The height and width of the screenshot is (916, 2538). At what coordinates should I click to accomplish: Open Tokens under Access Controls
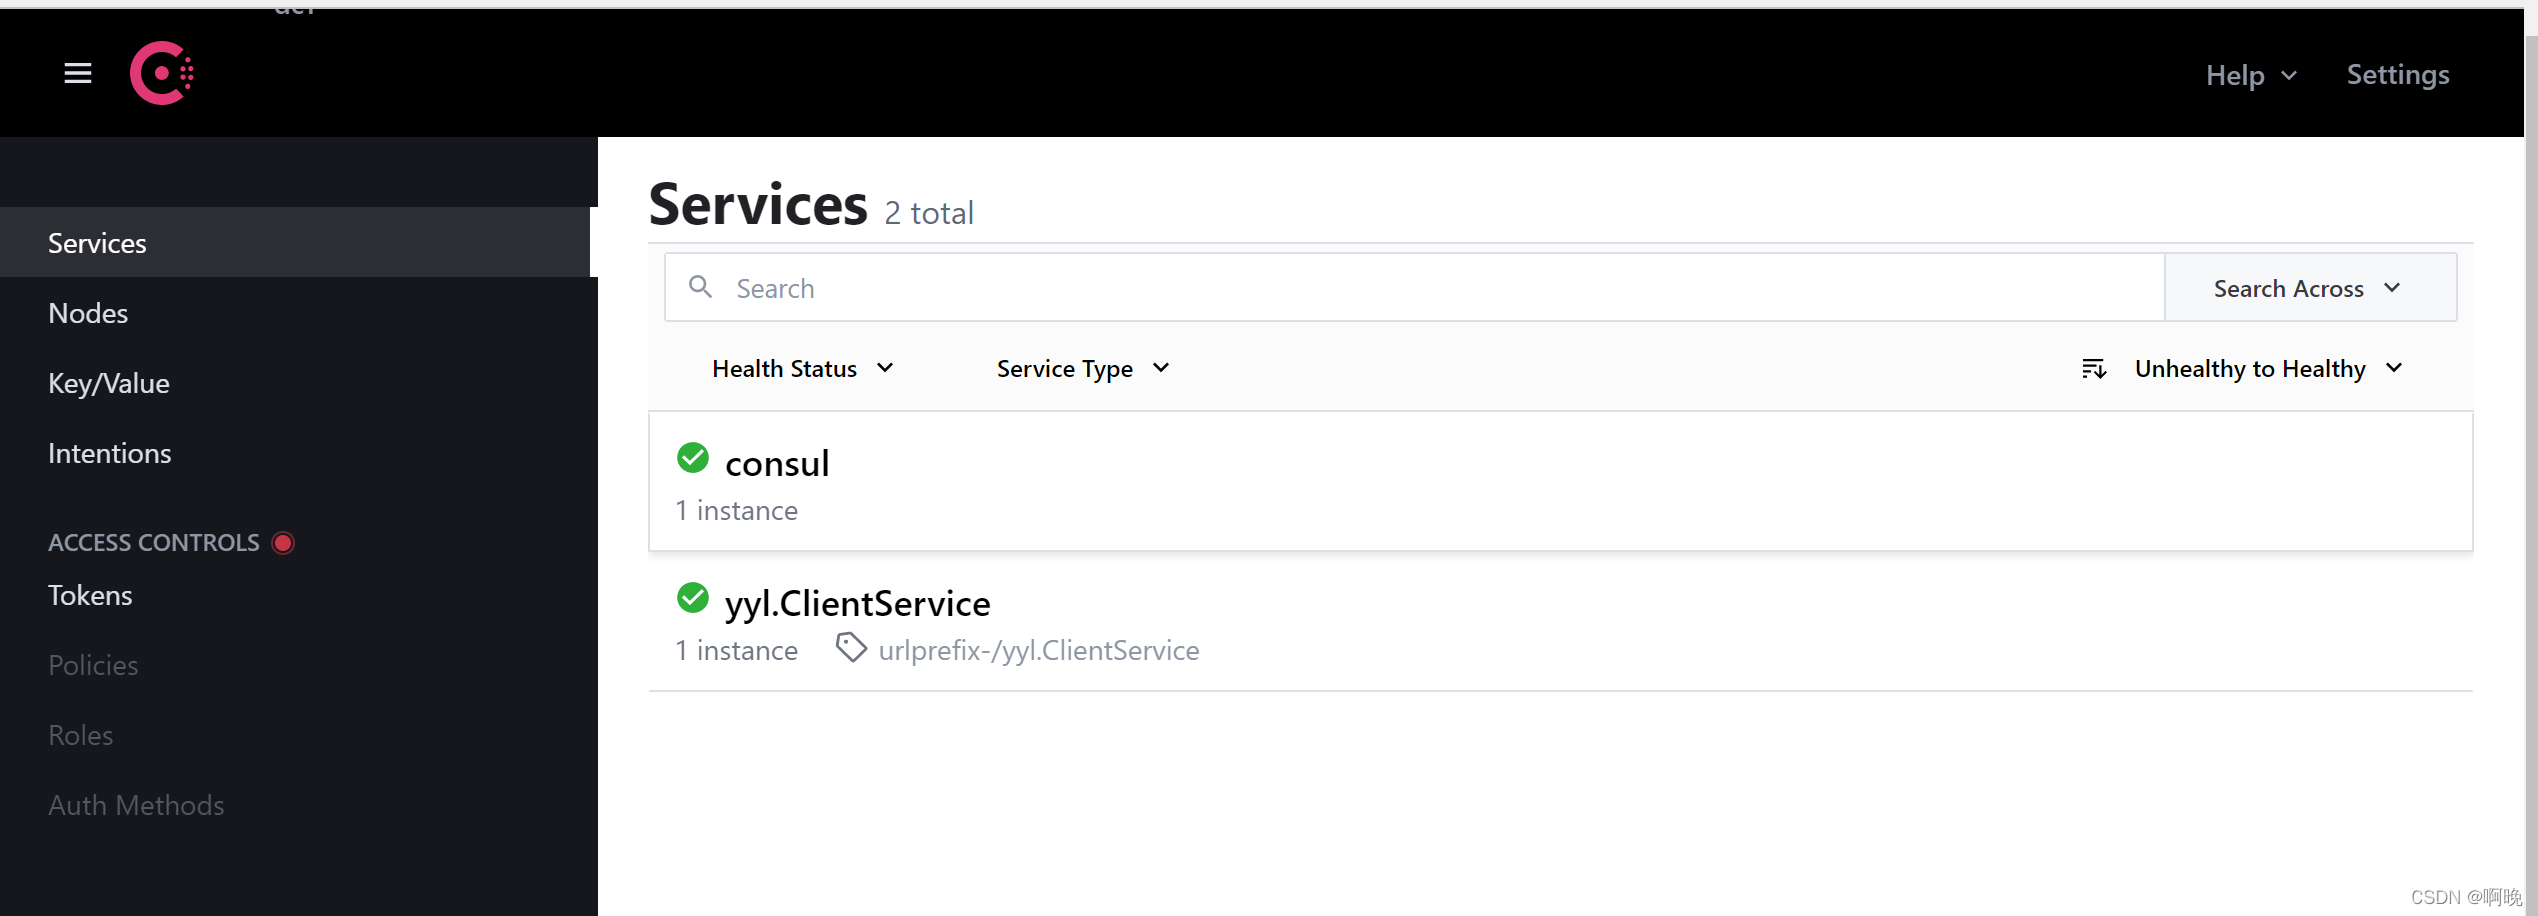click(x=90, y=594)
